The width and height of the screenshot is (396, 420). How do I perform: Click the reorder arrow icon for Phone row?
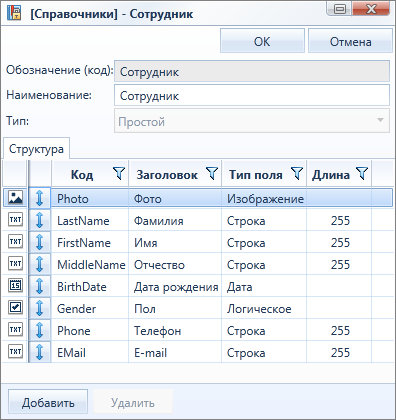[39, 330]
